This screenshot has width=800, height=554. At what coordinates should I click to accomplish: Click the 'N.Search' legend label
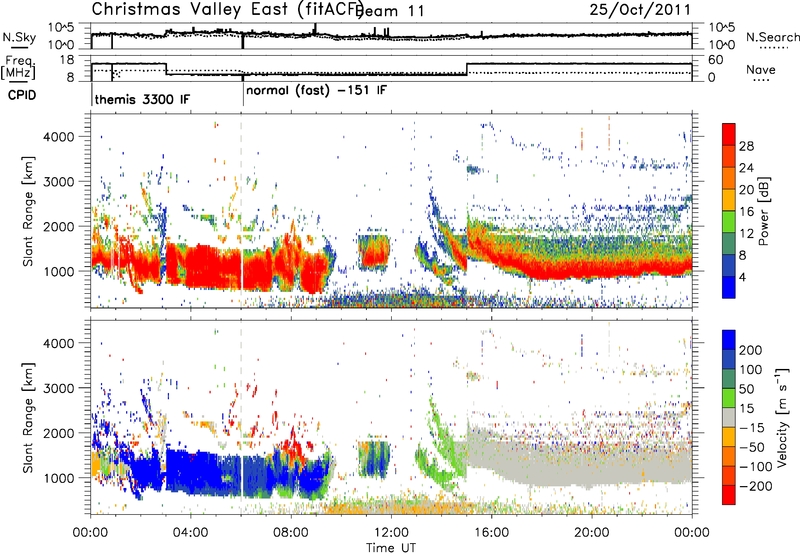[x=772, y=37]
